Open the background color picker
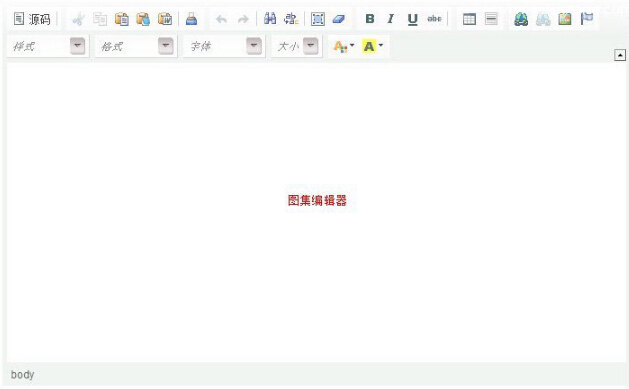 tap(373, 47)
